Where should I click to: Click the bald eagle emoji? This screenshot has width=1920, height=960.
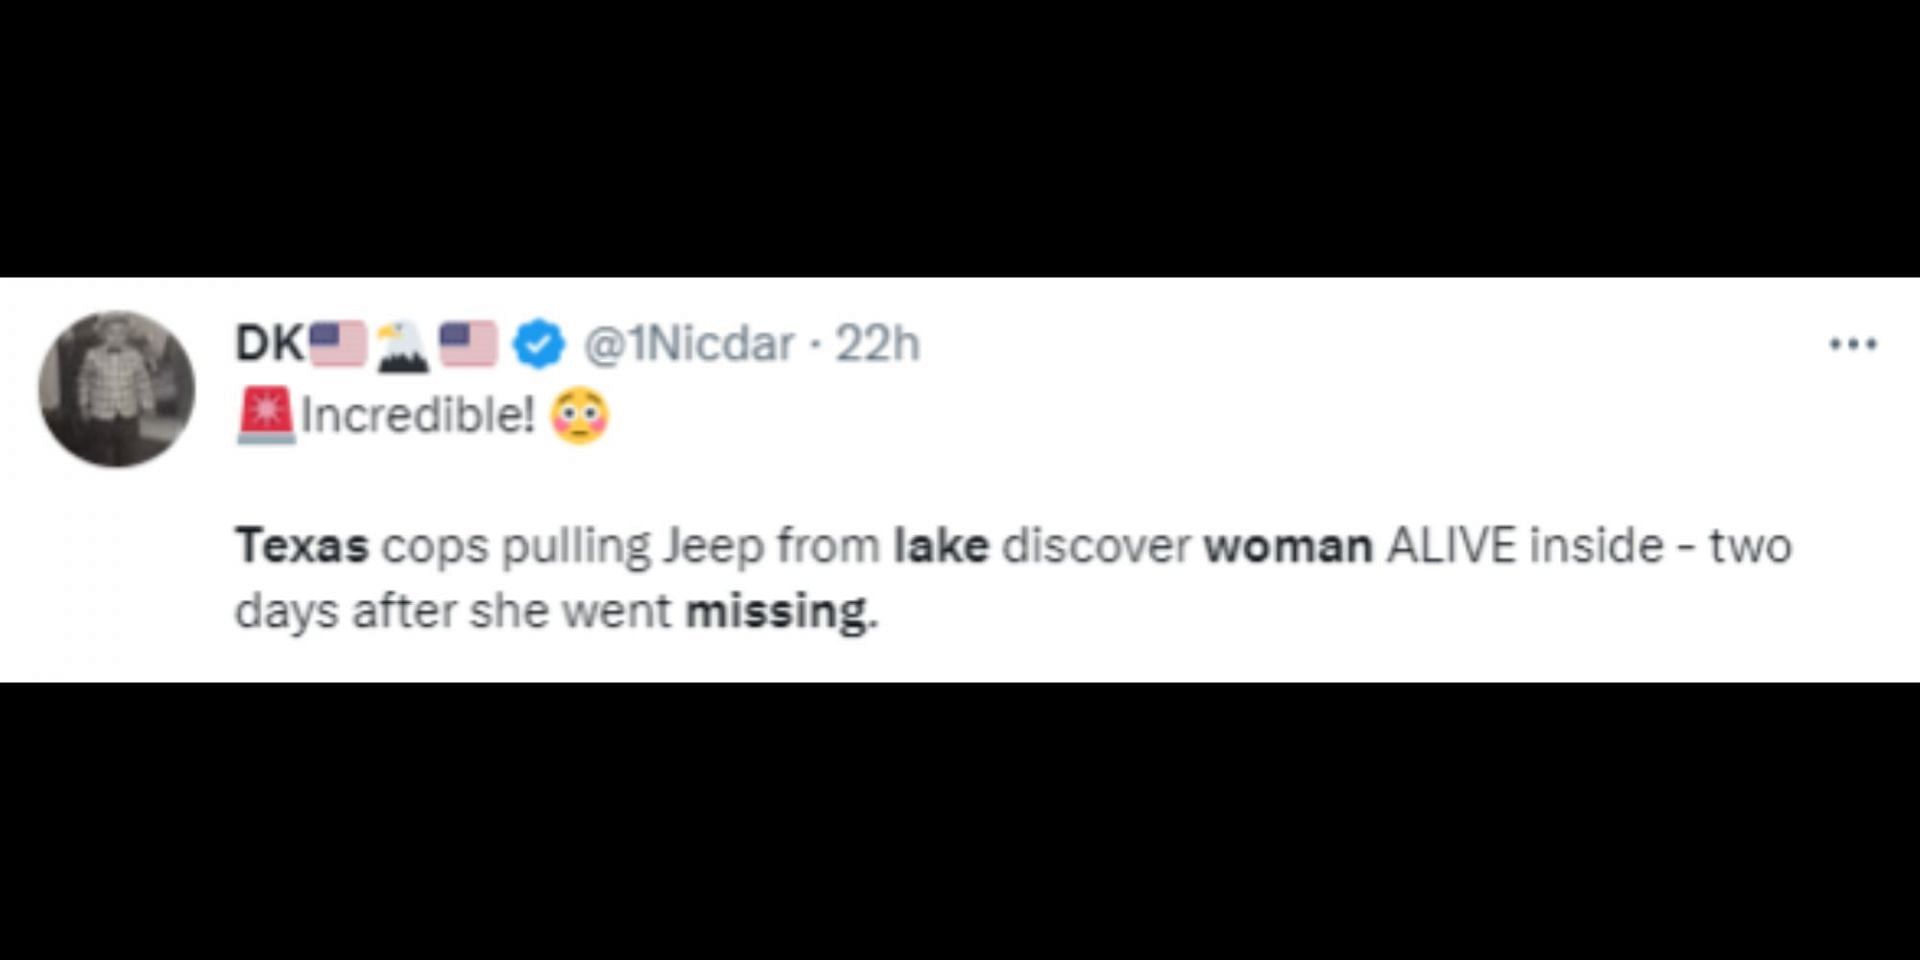[x=403, y=345]
